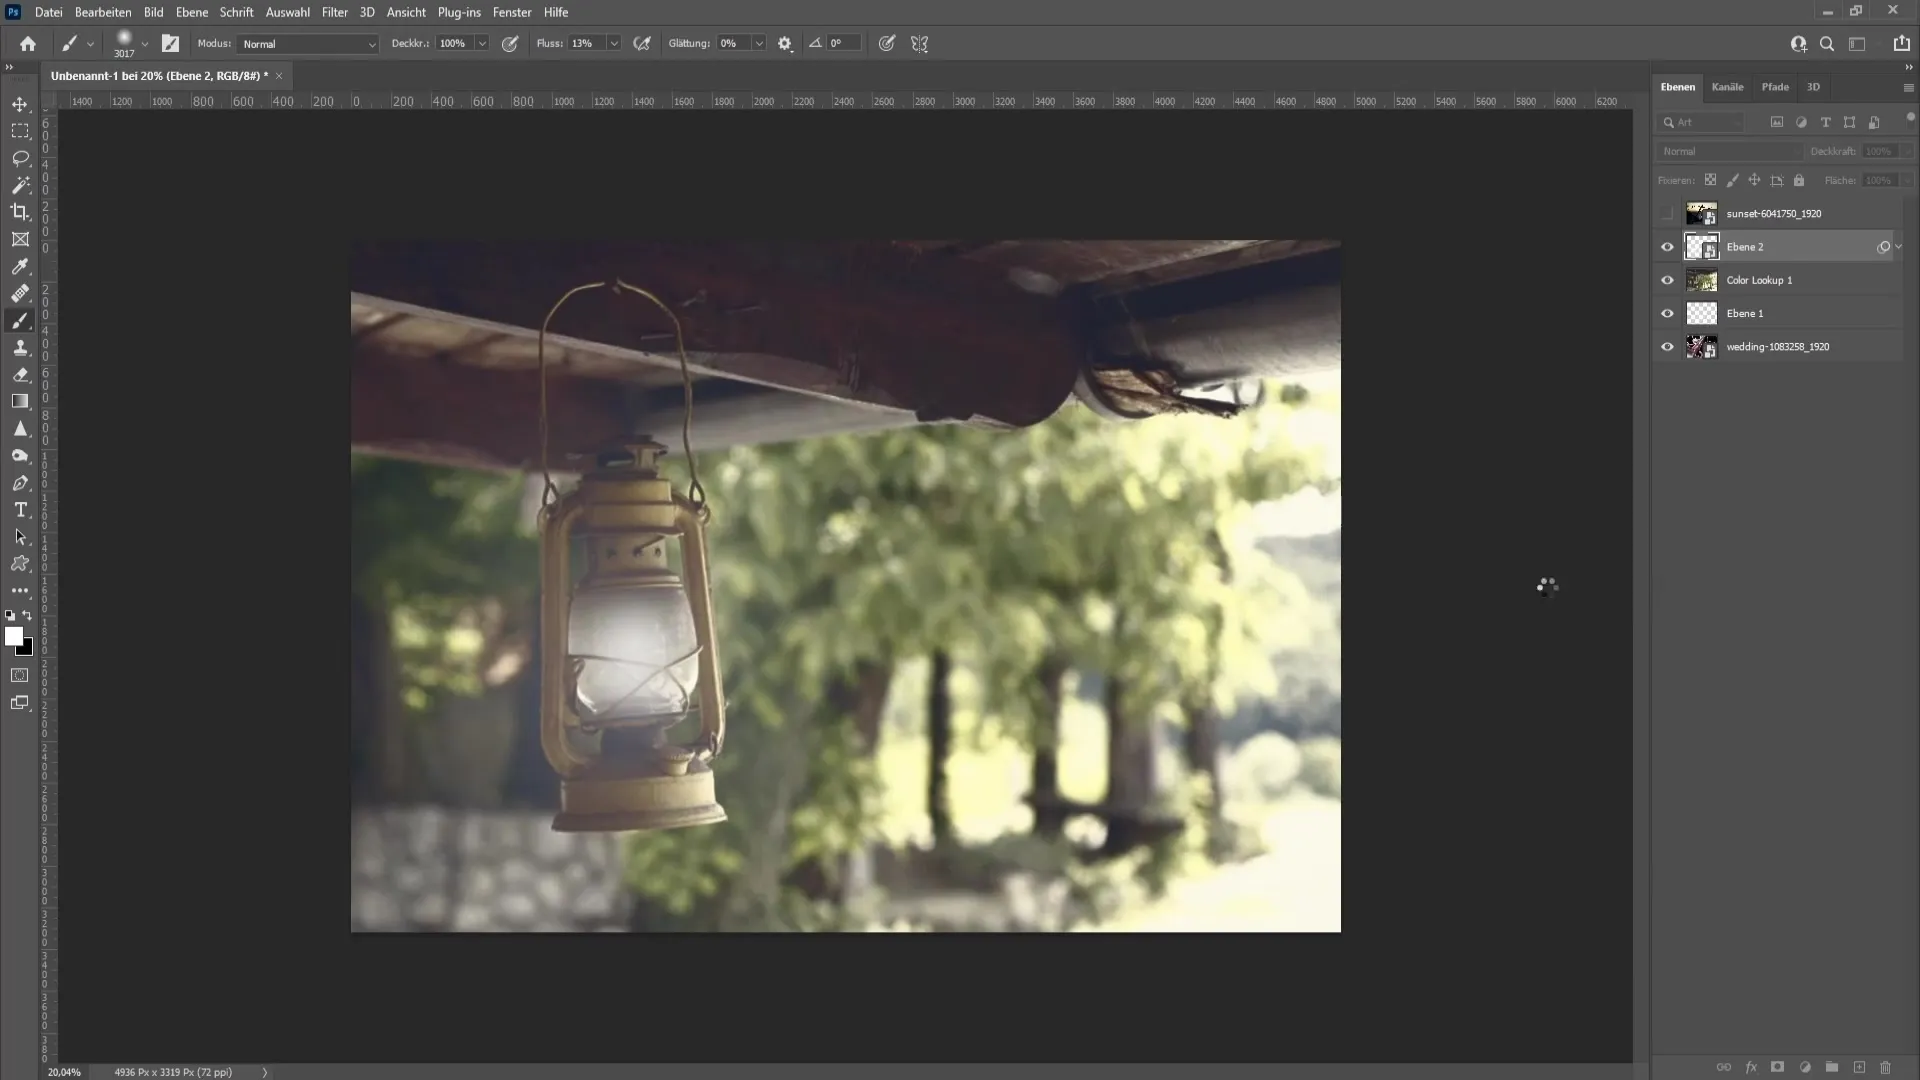The width and height of the screenshot is (1920, 1080).
Task: Select the Move tool
Action: (x=20, y=103)
